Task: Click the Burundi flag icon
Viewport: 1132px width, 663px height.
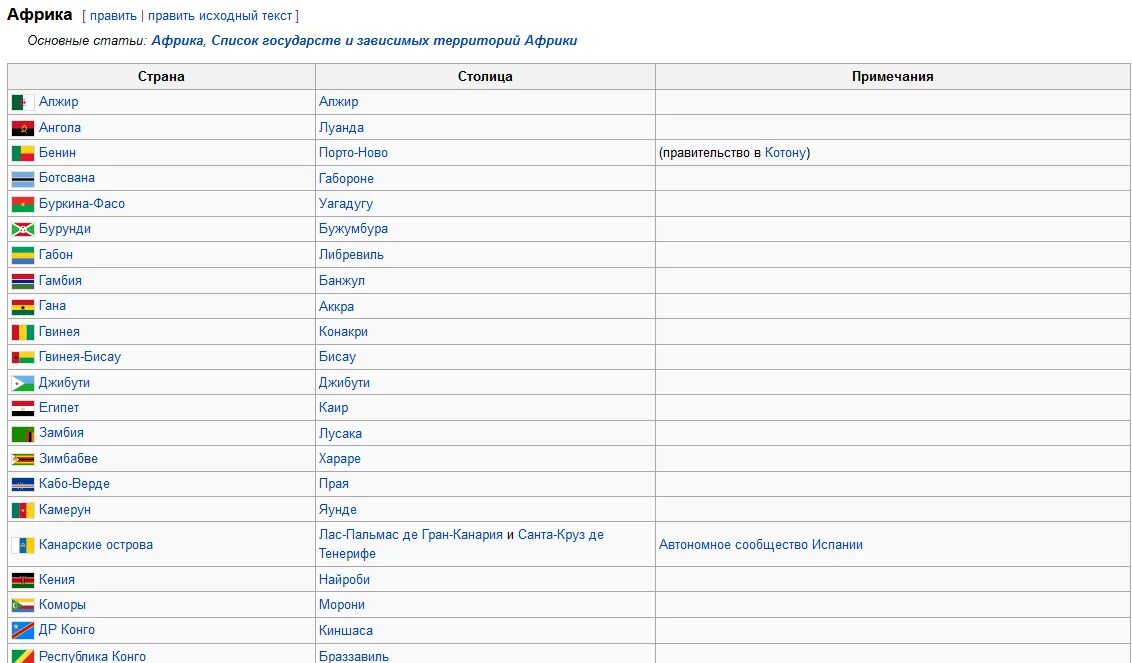Action: point(23,230)
